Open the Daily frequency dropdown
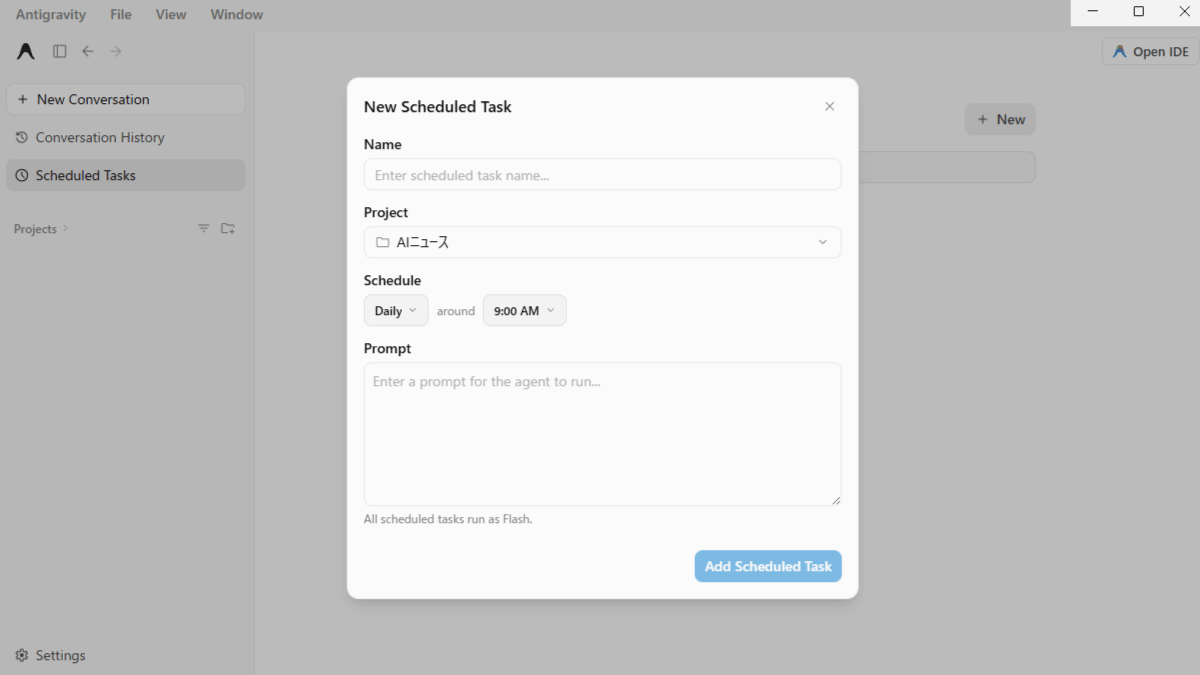 click(396, 311)
